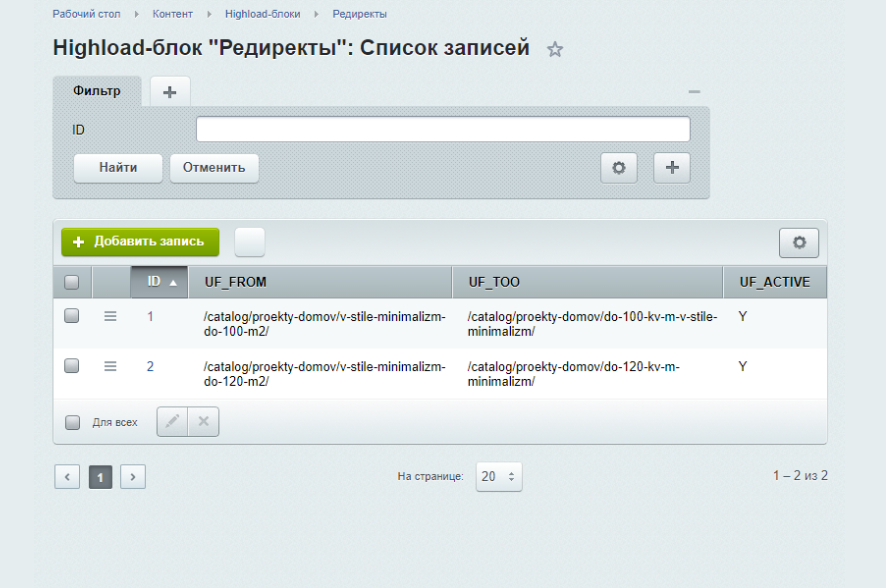The image size is (886, 588).
Task: Go to next page with right arrow
Action: (133, 477)
